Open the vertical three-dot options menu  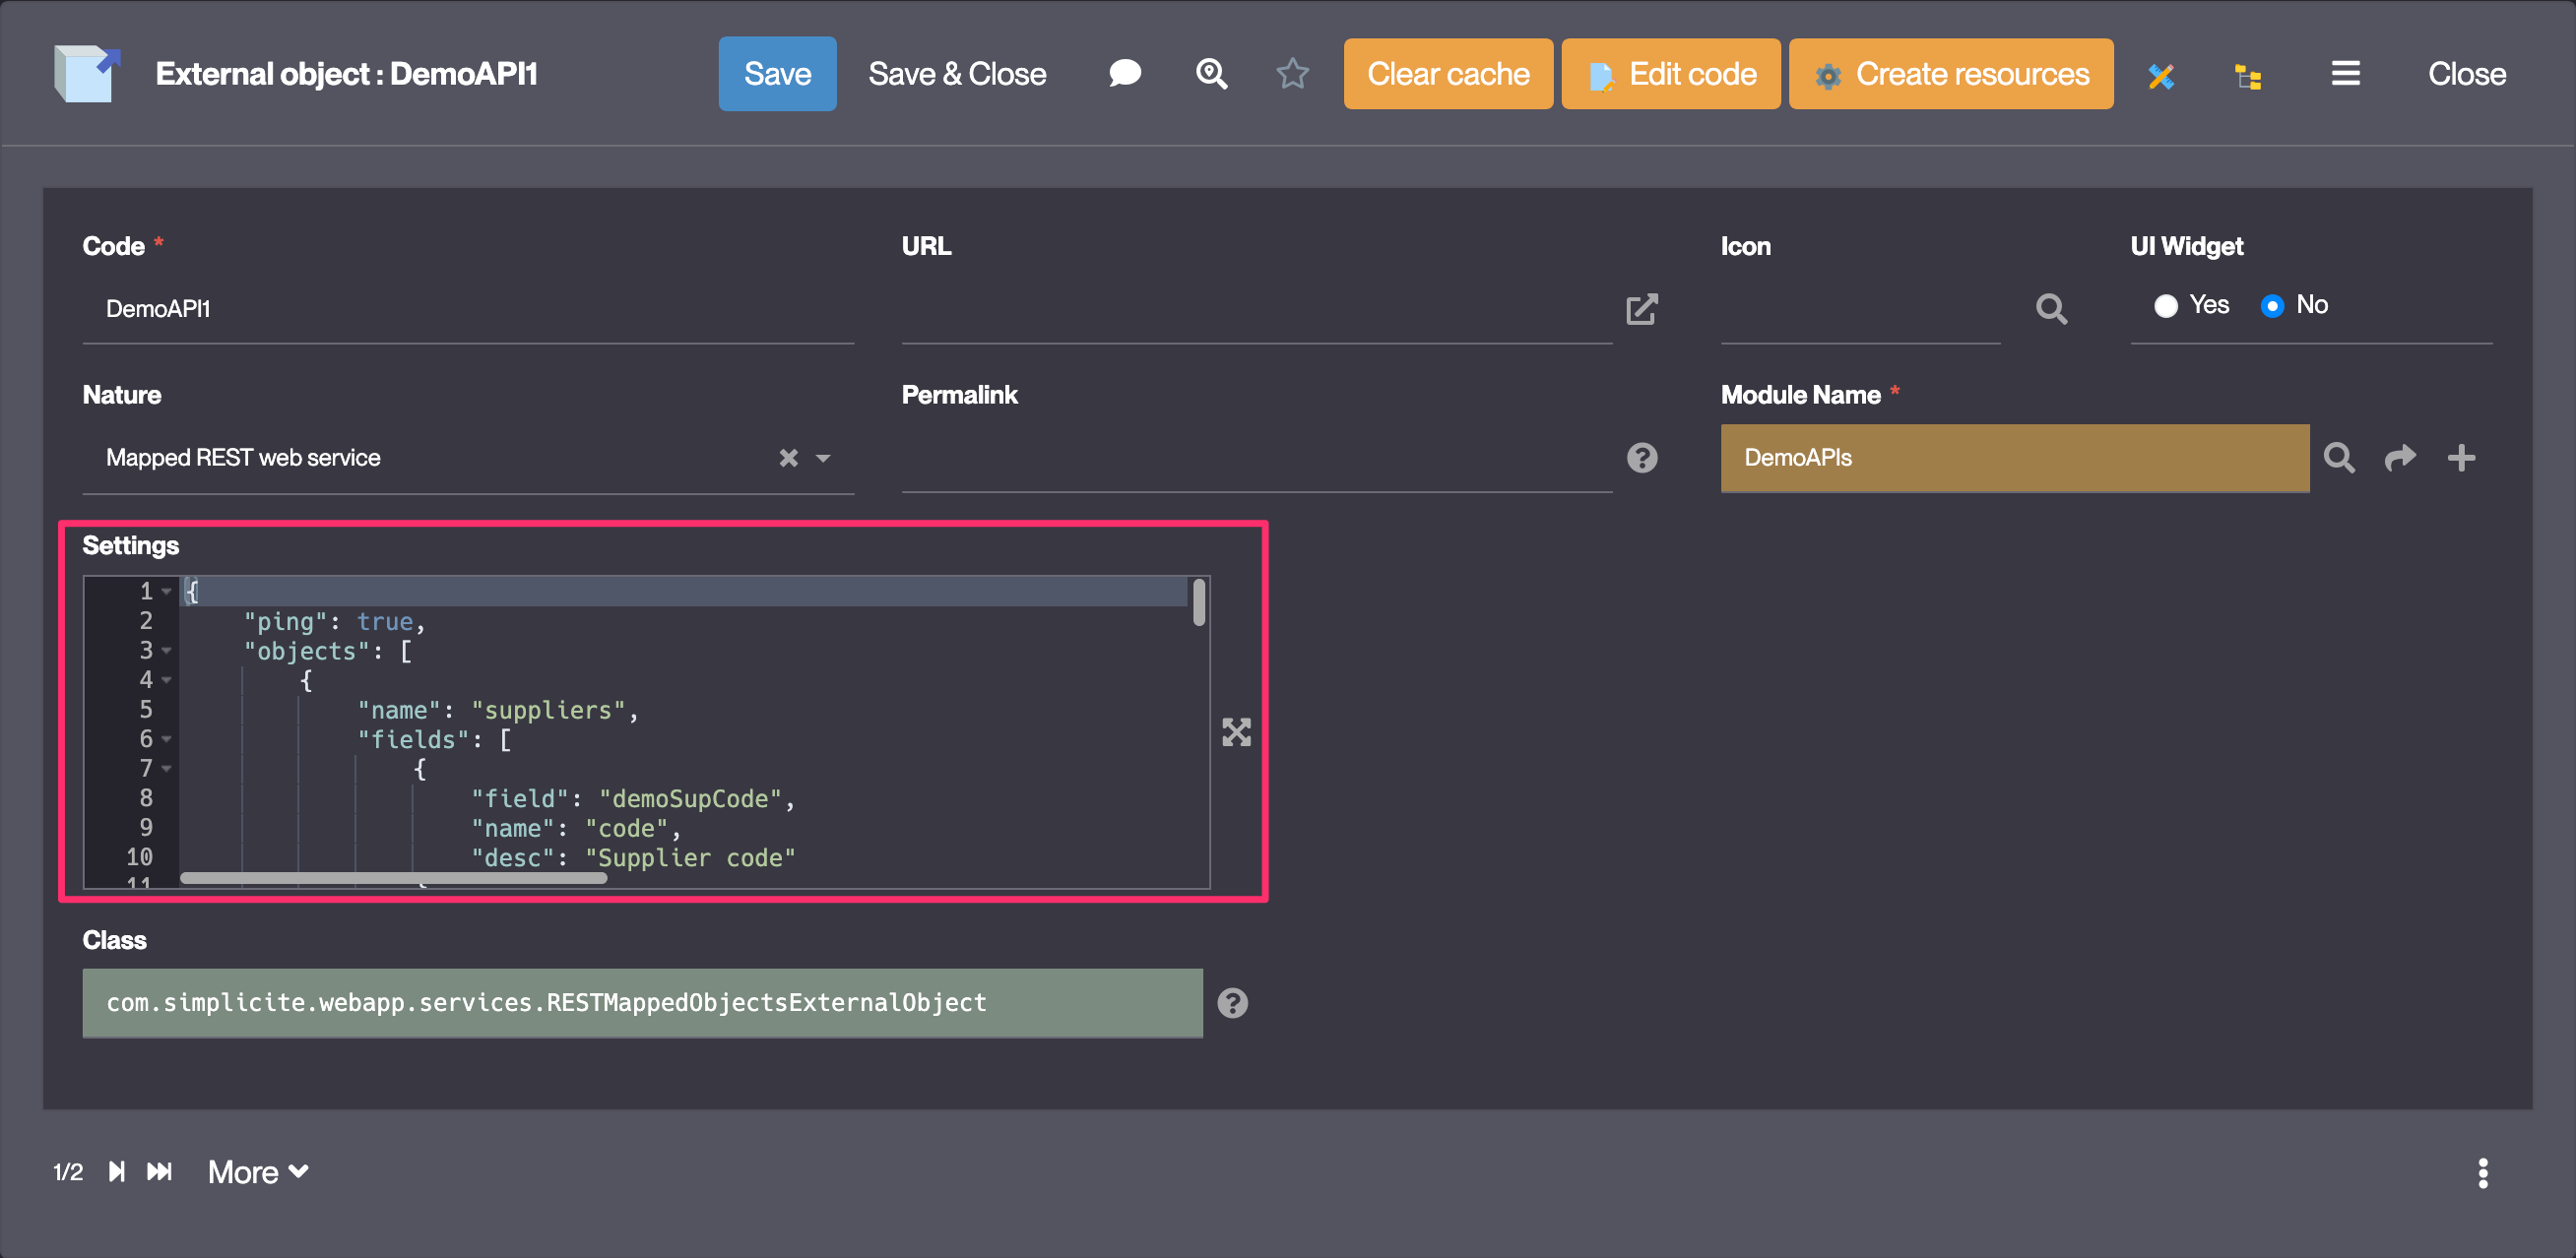(2482, 1173)
